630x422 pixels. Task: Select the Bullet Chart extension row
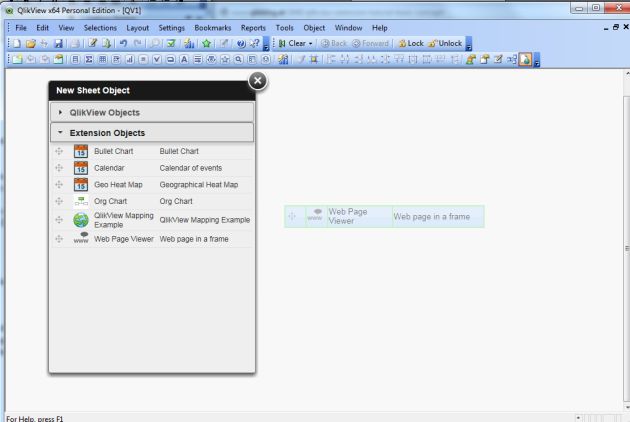[153, 151]
